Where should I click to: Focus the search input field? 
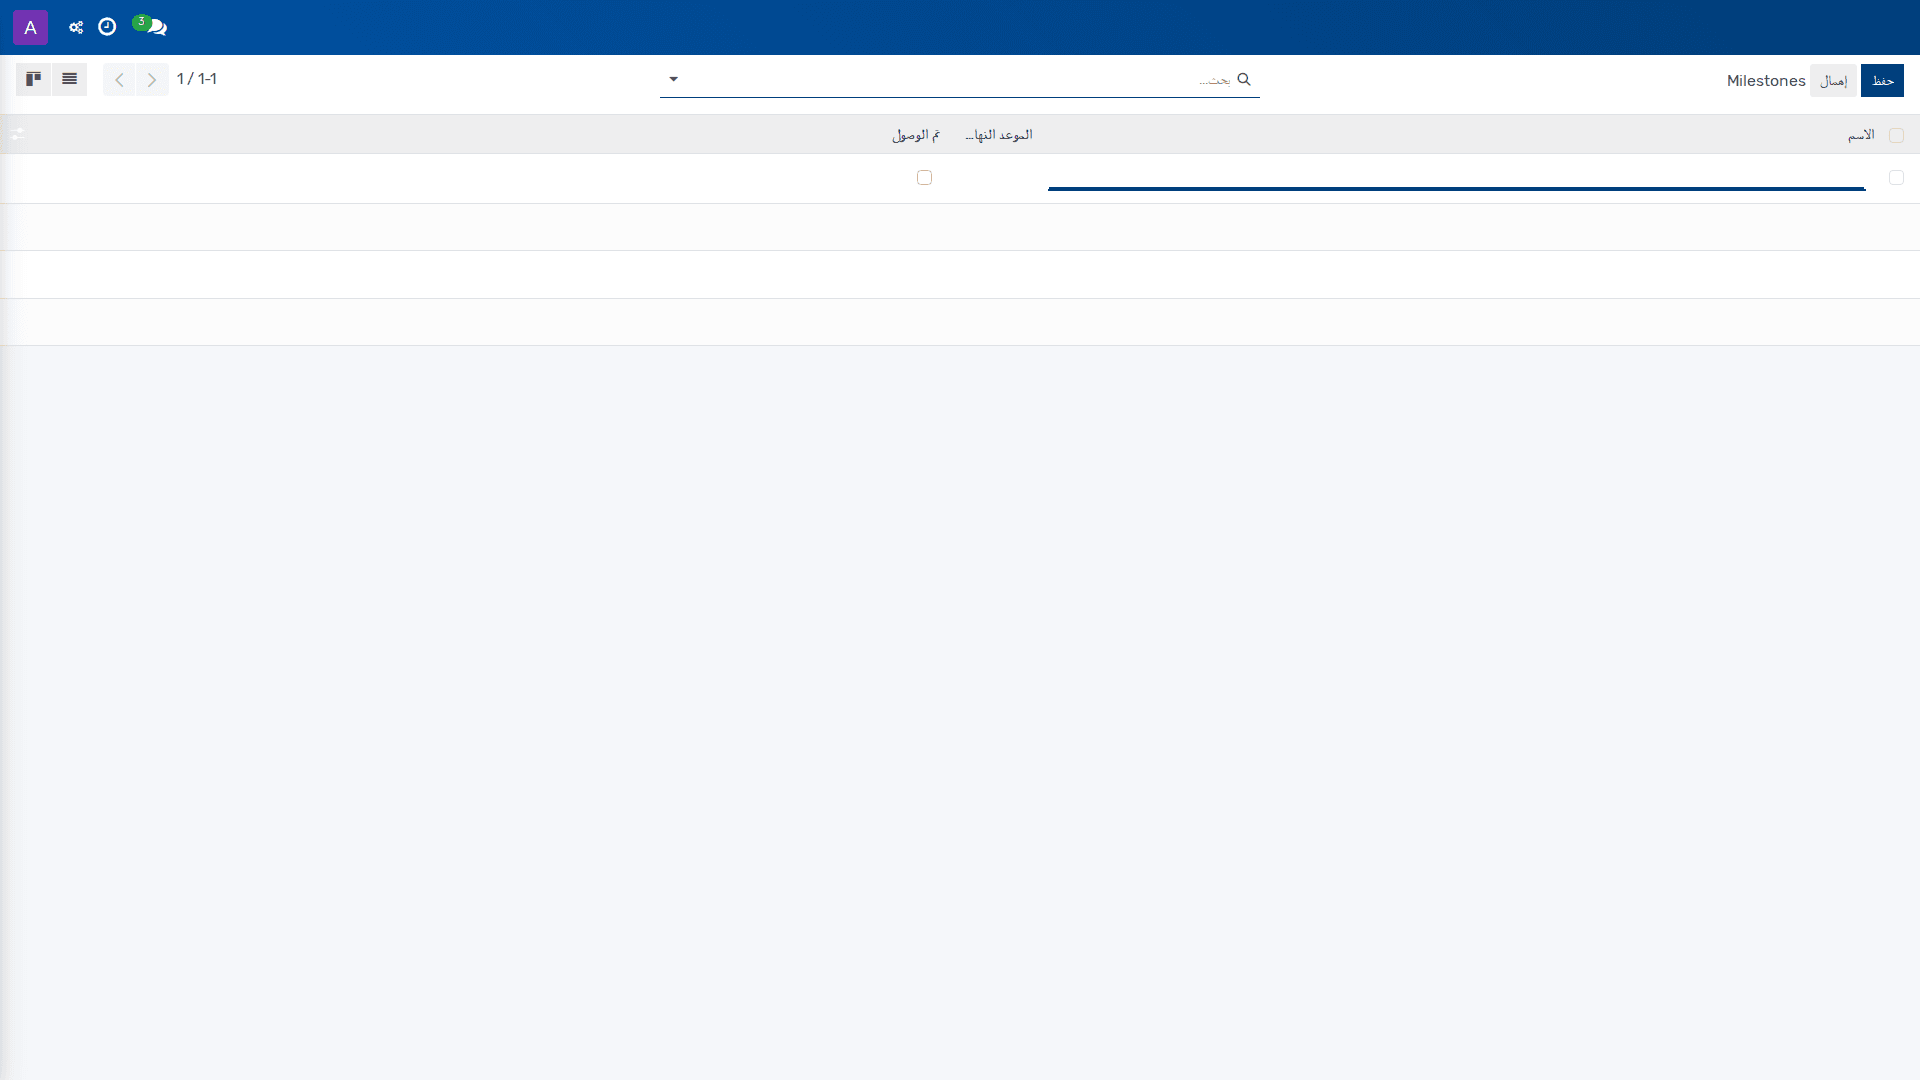click(958, 79)
